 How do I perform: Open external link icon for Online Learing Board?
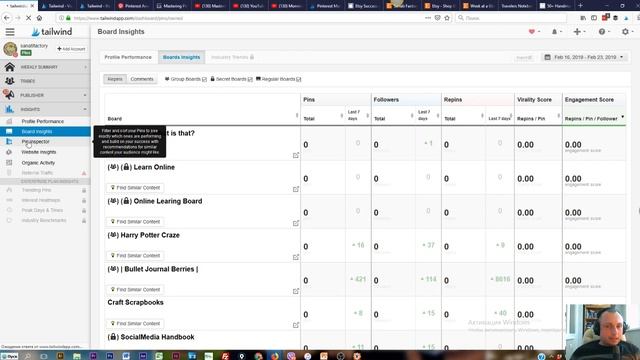pos(296,223)
